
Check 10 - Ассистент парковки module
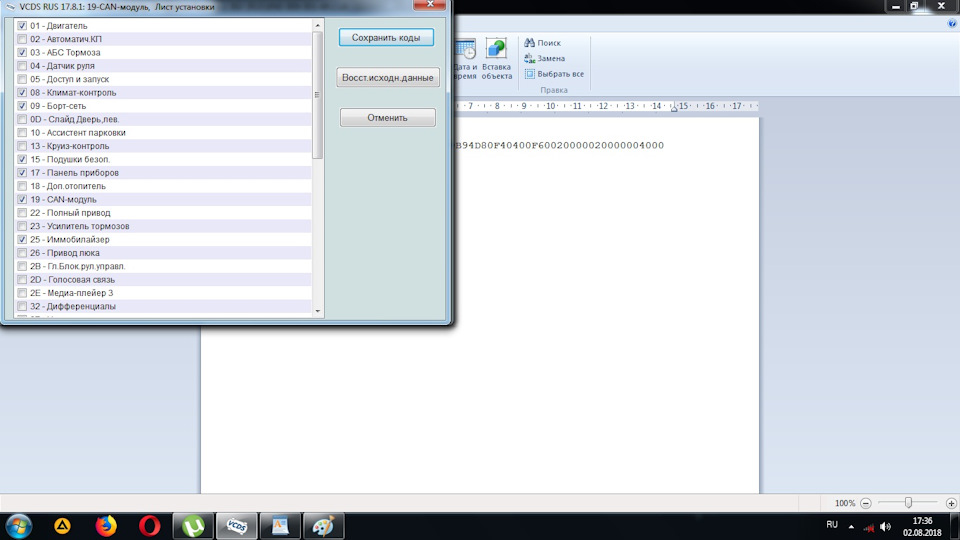pyautogui.click(x=22, y=133)
